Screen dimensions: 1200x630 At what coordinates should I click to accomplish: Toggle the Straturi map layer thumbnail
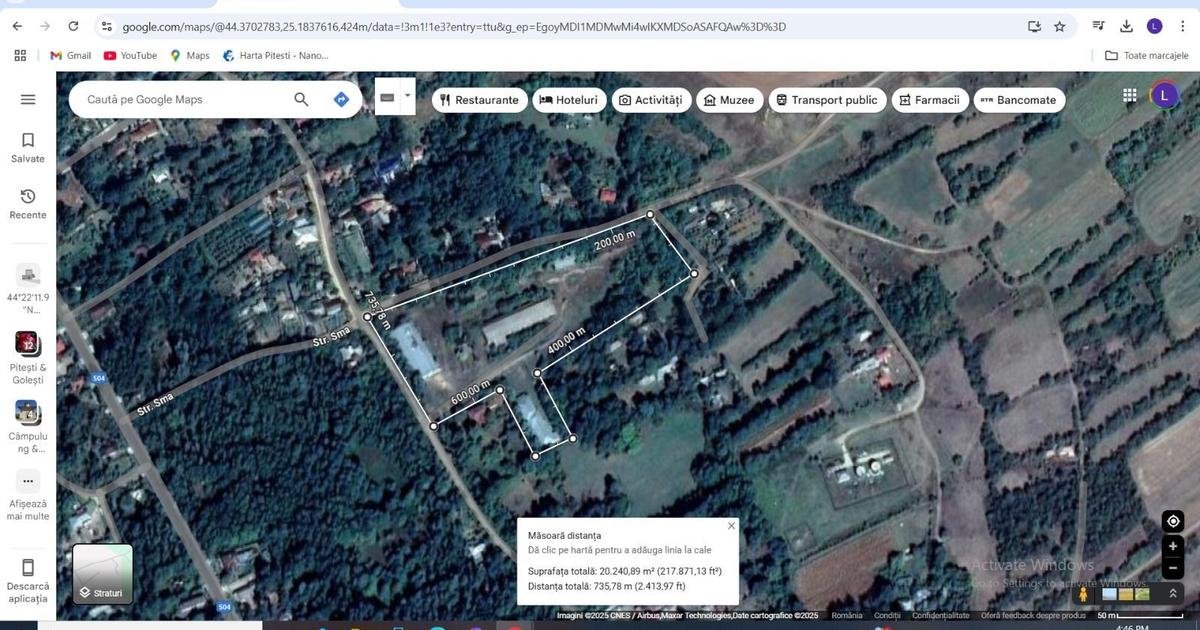[x=102, y=574]
